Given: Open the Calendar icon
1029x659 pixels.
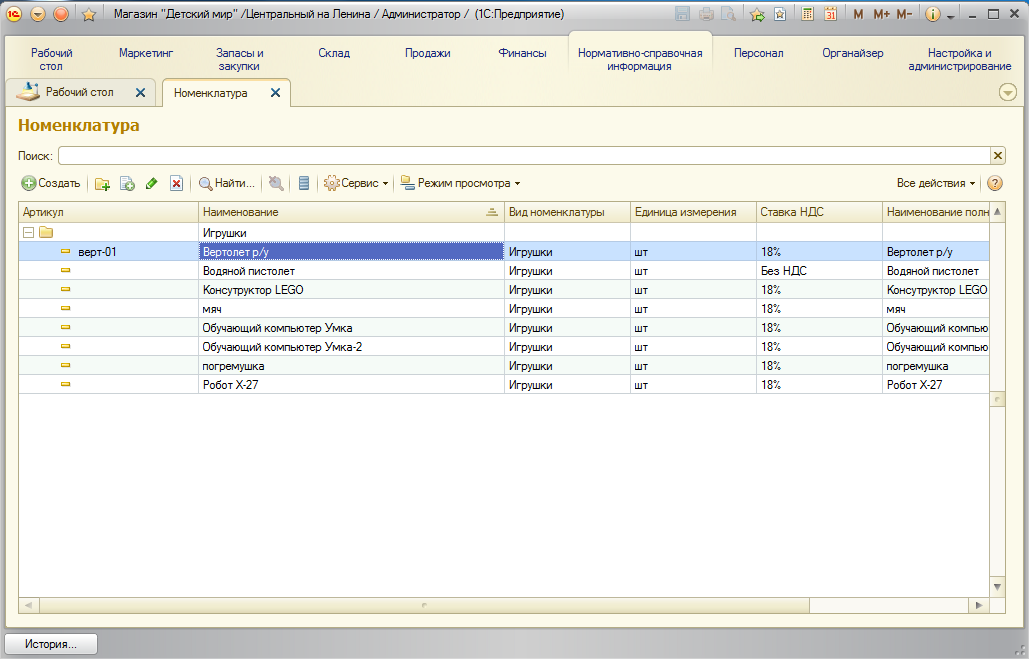Looking at the screenshot, I should coord(830,14).
